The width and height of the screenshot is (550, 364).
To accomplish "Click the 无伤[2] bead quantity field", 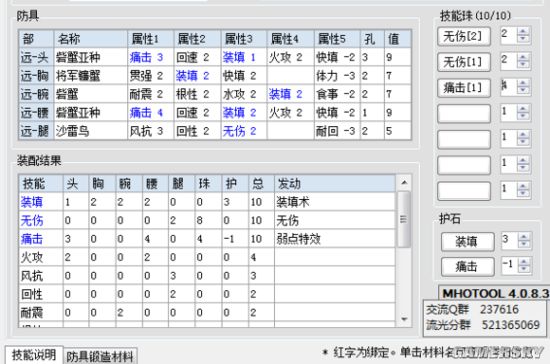I will pos(509,35).
